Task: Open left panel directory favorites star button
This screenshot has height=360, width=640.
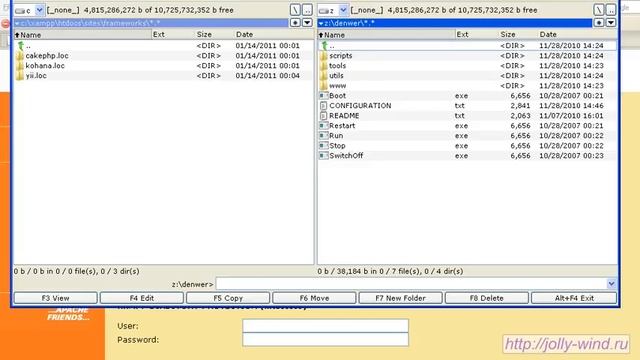Action: click(x=295, y=23)
